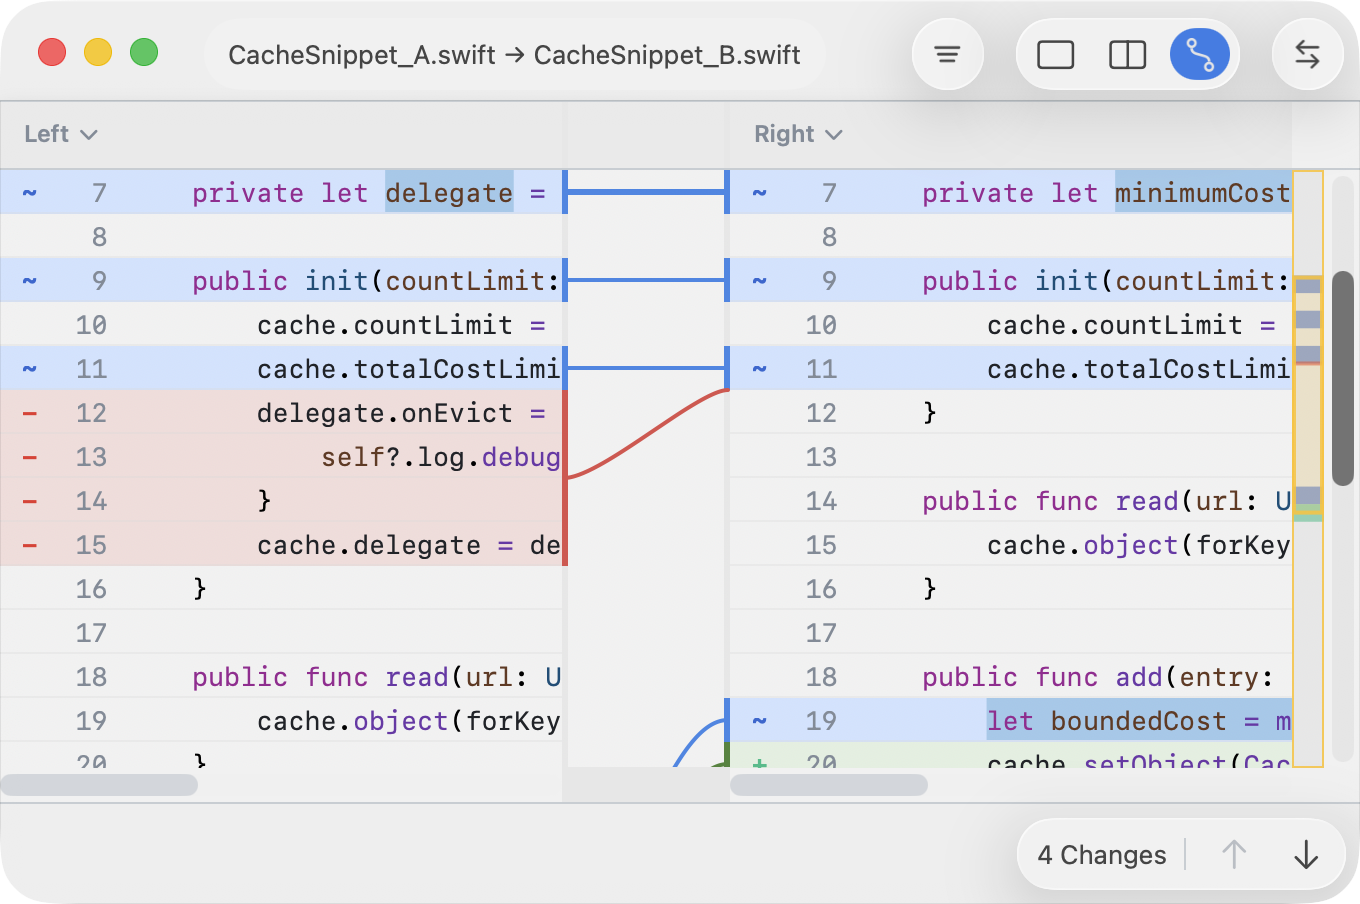
Task: Click the vertical scrollbar thumb
Action: (x=1343, y=378)
